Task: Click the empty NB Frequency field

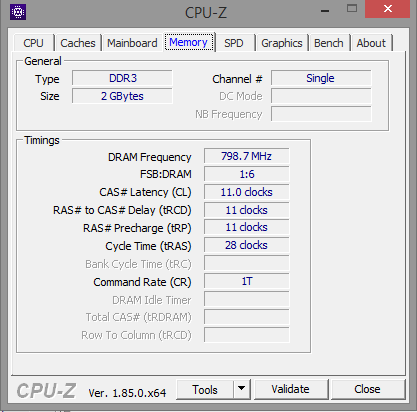Action: point(321,114)
